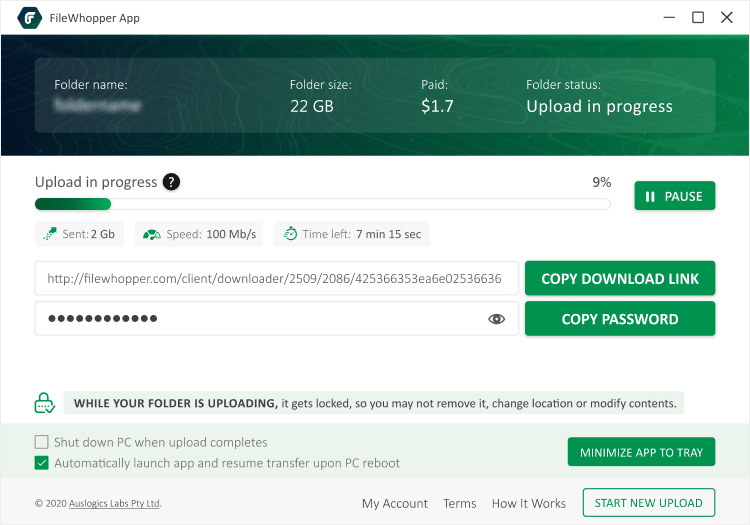Go to My Account
750x525 pixels.
(395, 503)
